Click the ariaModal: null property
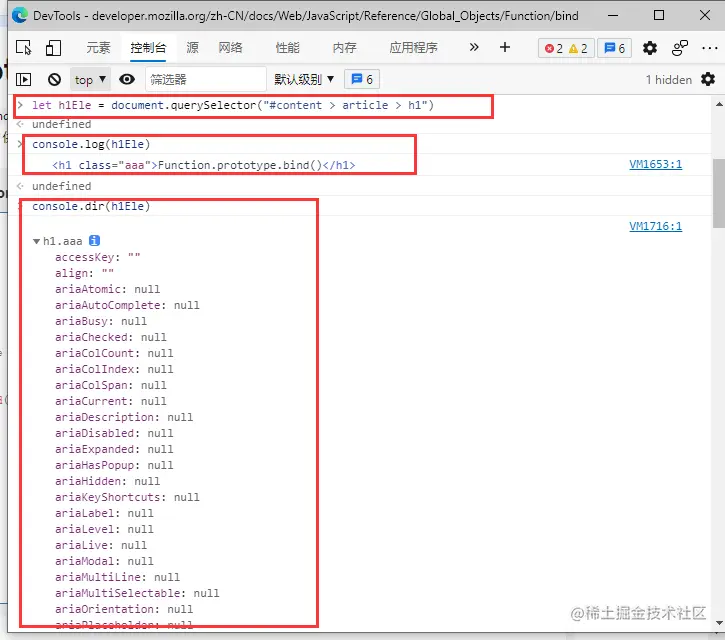 pos(104,561)
